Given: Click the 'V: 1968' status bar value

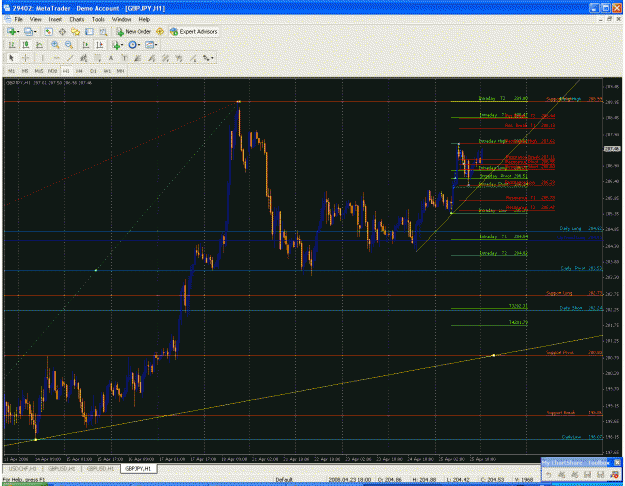Looking at the screenshot, I should pos(524,480).
